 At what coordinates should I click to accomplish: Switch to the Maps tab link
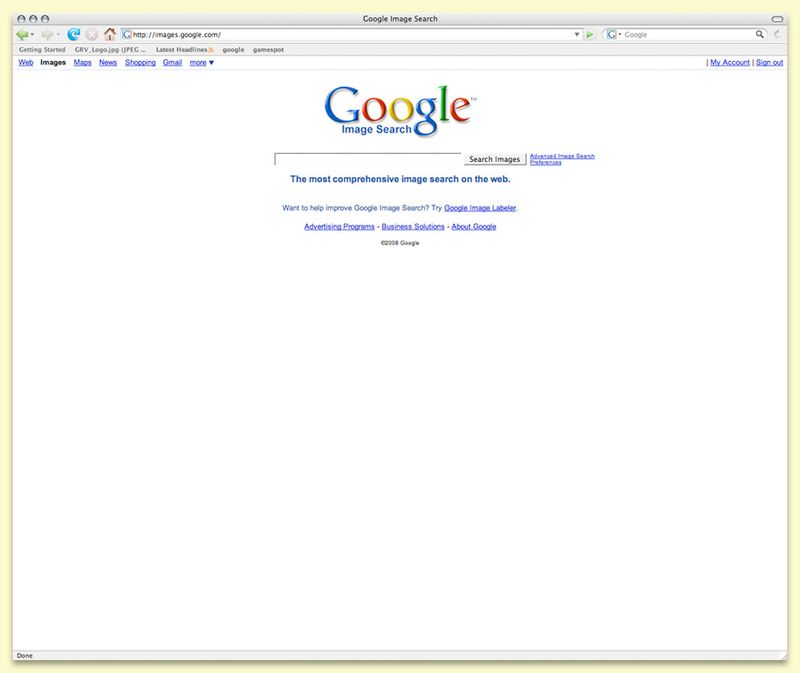click(x=82, y=62)
